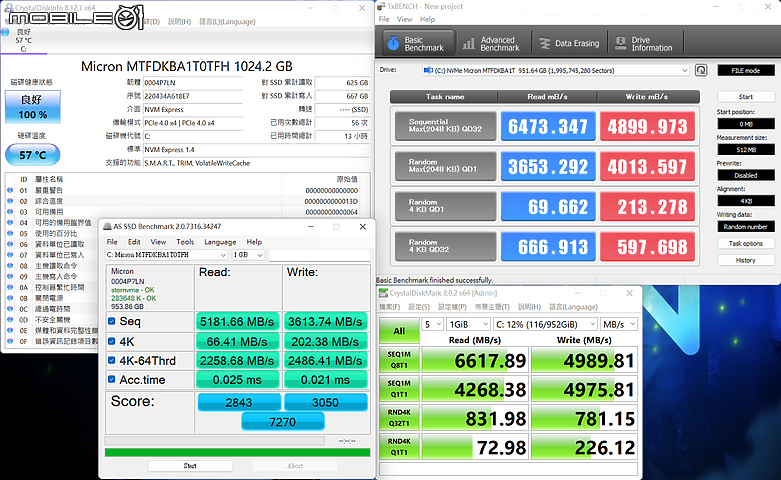The height and width of the screenshot is (480, 781).
Task: Open the test count dropdown showing 5 in CrystalDiskMark
Action: (x=432, y=324)
